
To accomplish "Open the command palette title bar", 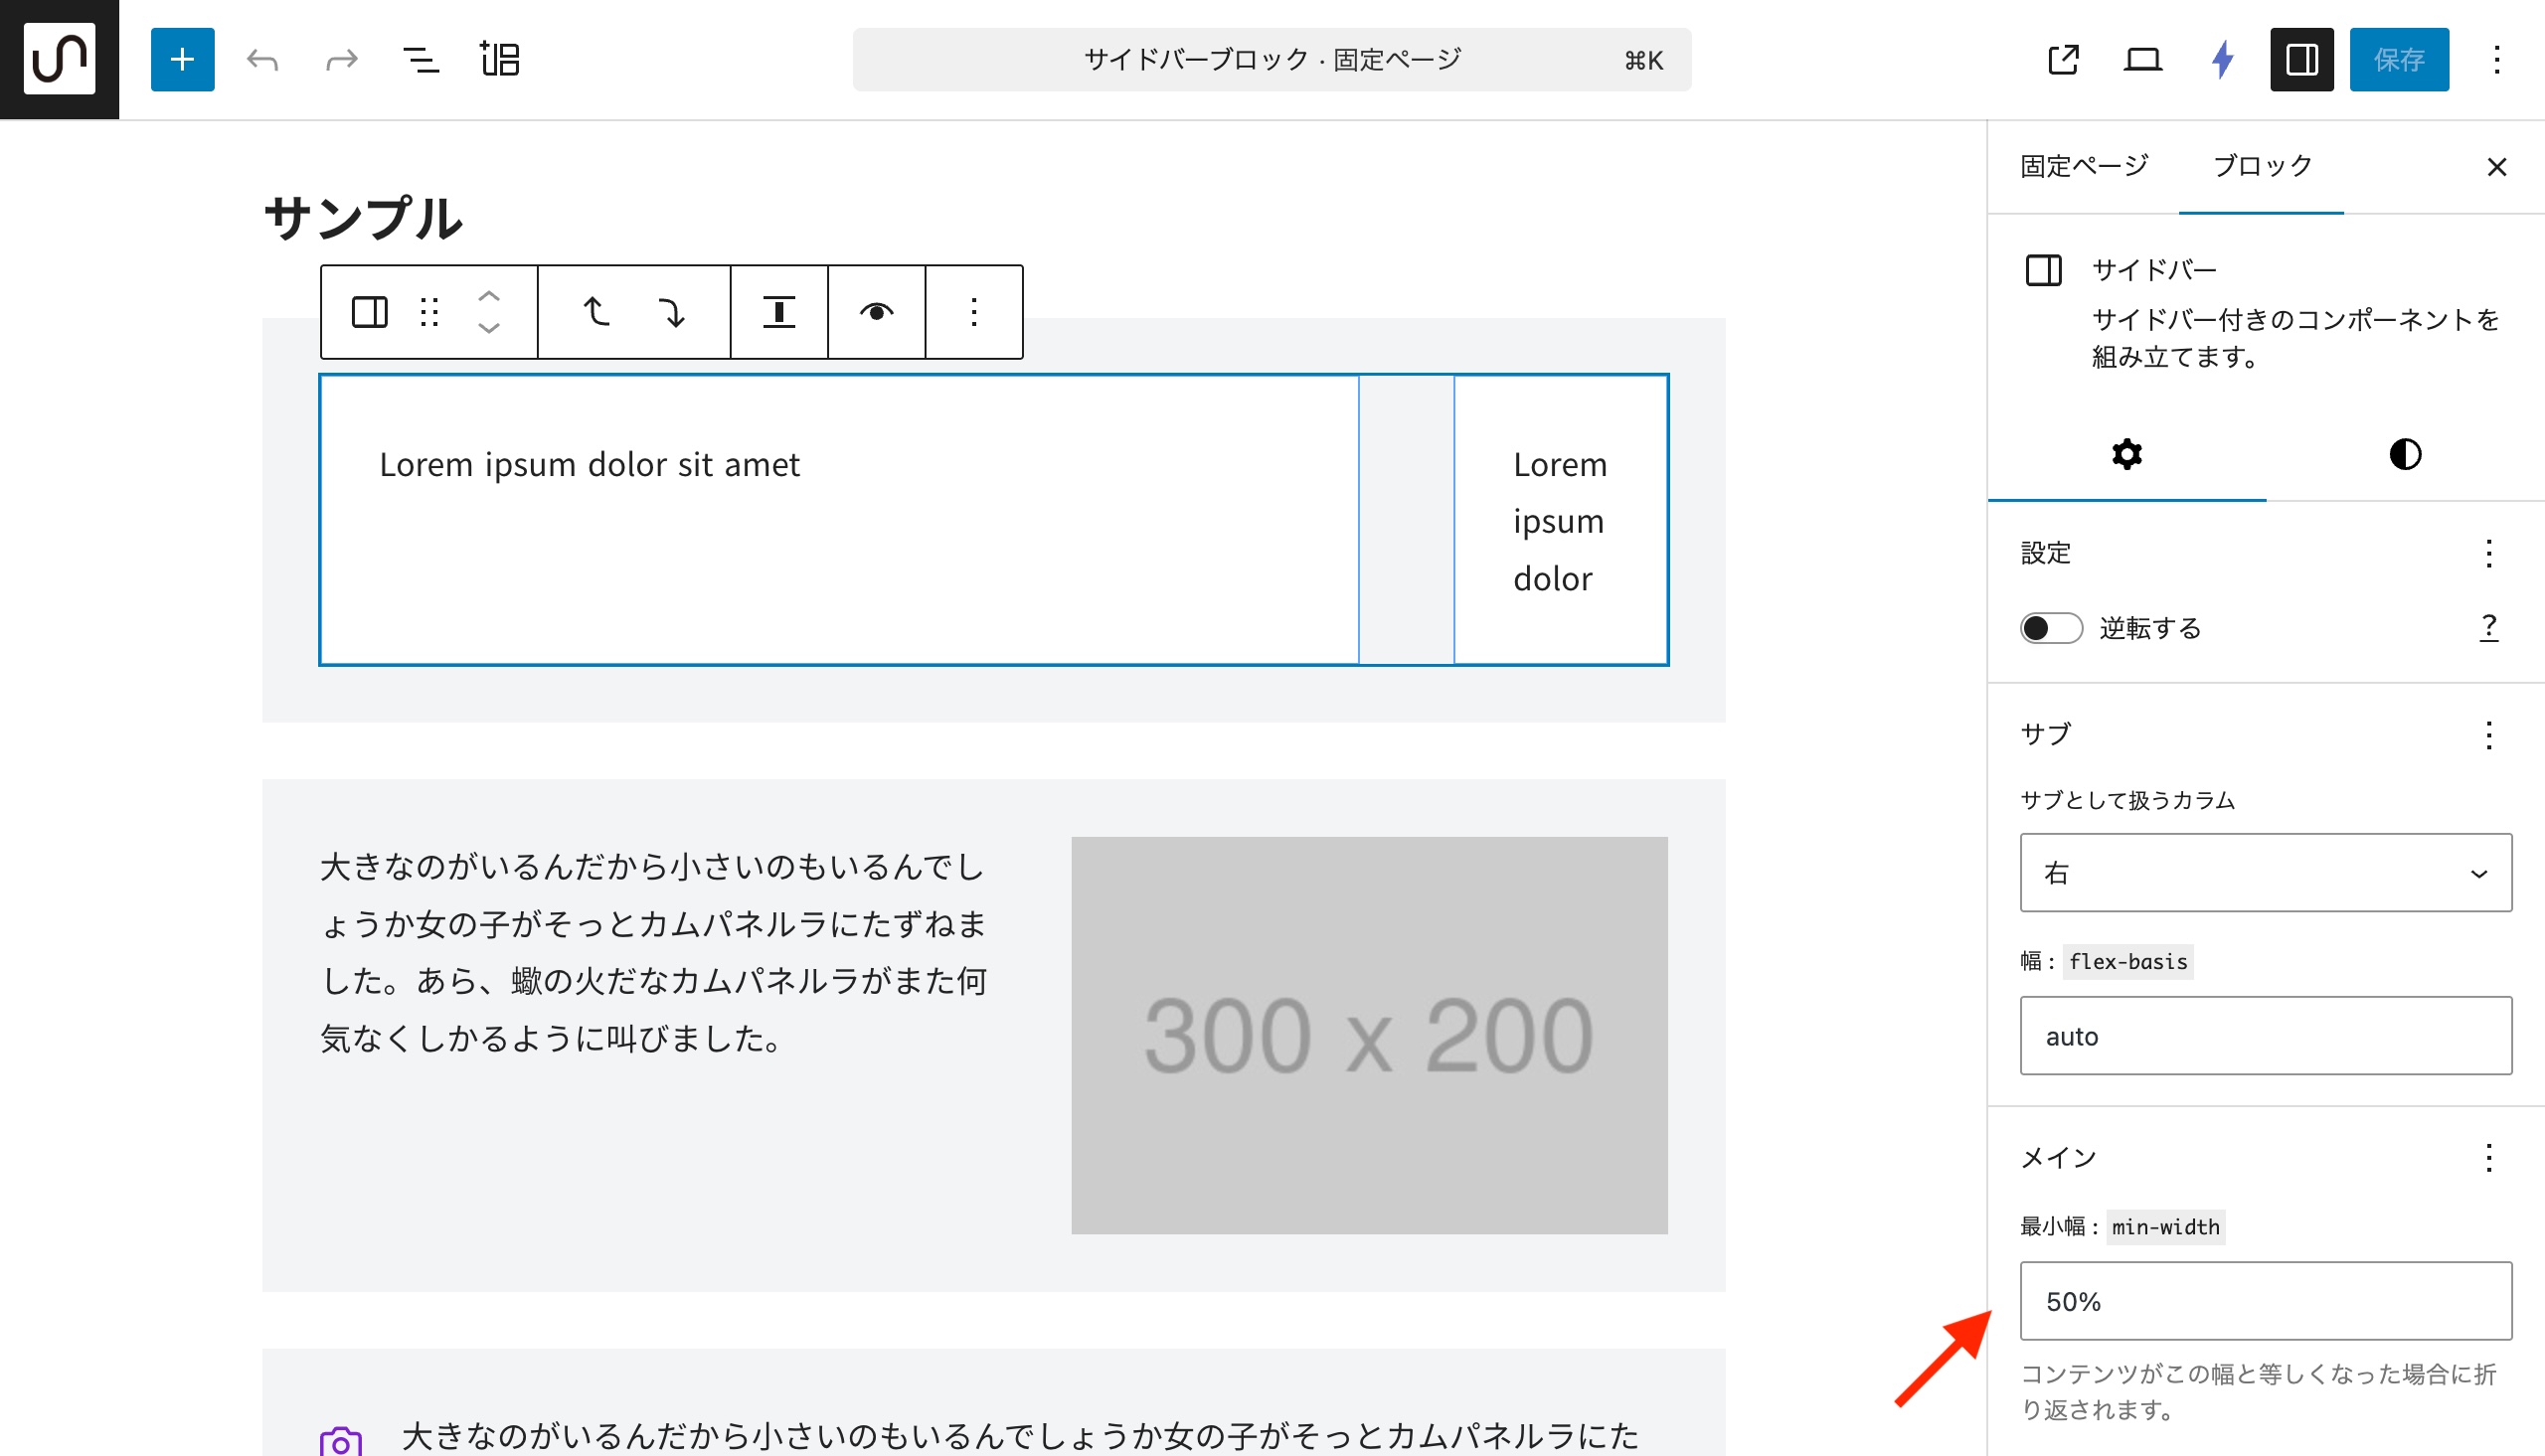I will click(x=1271, y=60).
